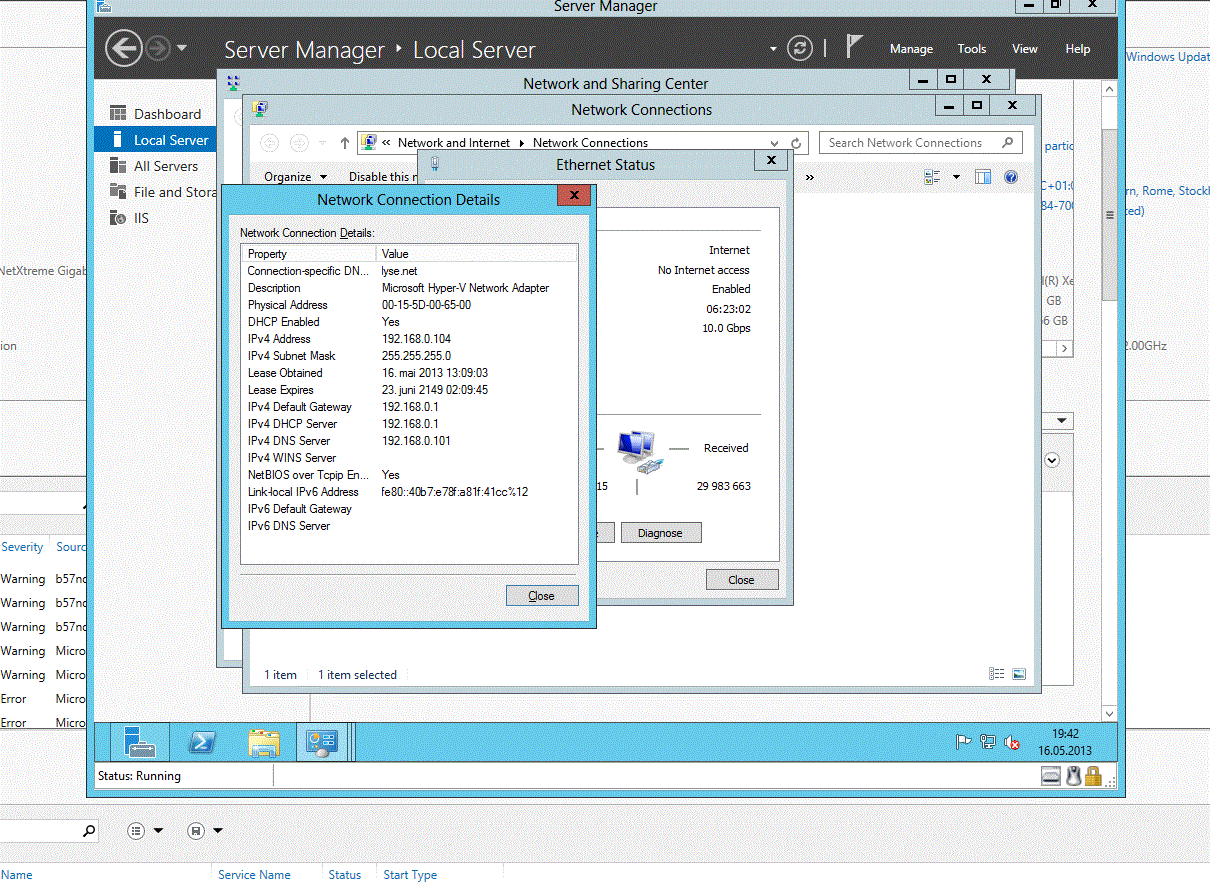This screenshot has width=1210, height=886.
Task: Click the search magnifier in Network Connections
Action: 1008,143
